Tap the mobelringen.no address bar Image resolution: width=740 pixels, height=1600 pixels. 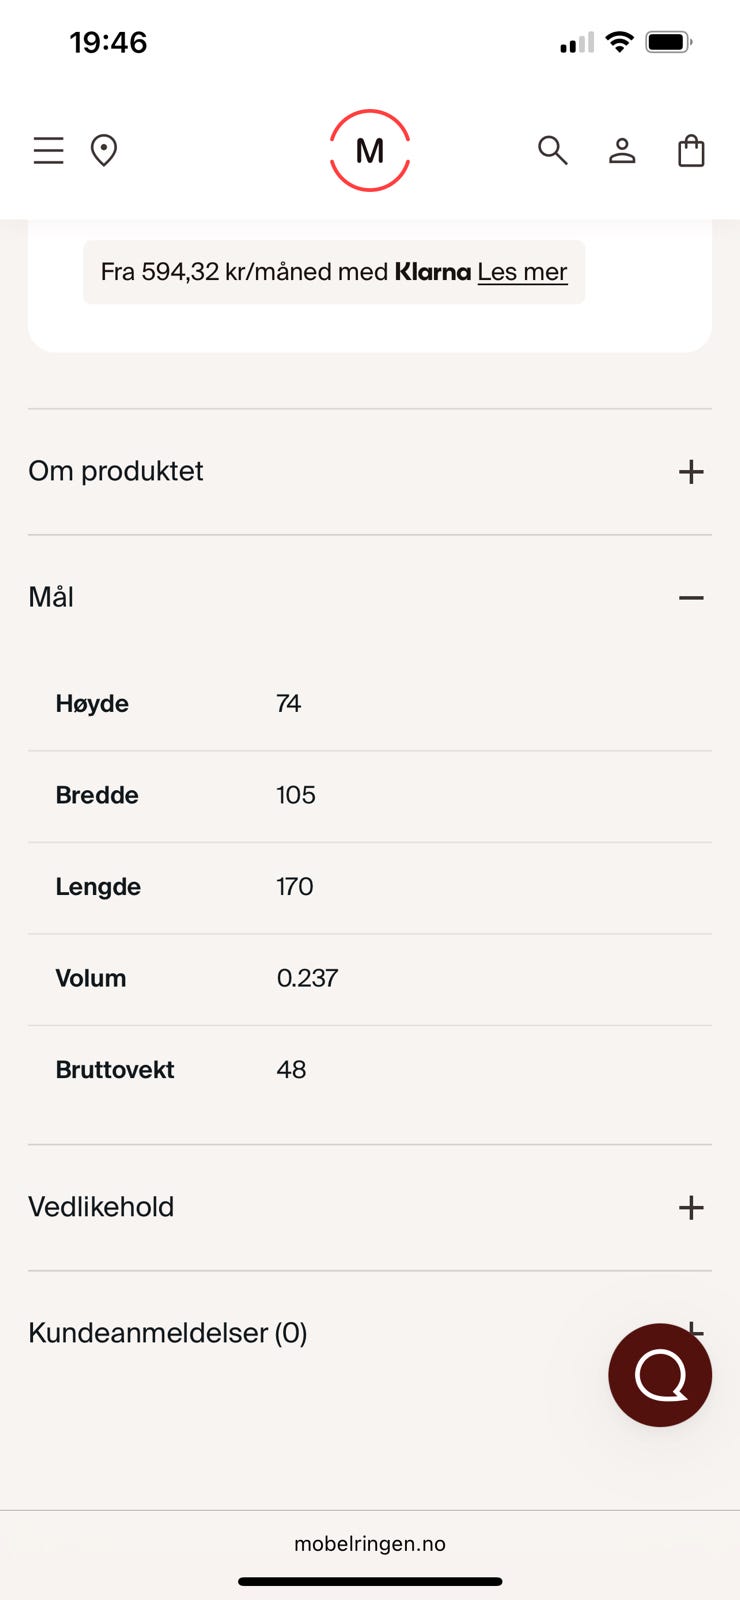point(370,1543)
